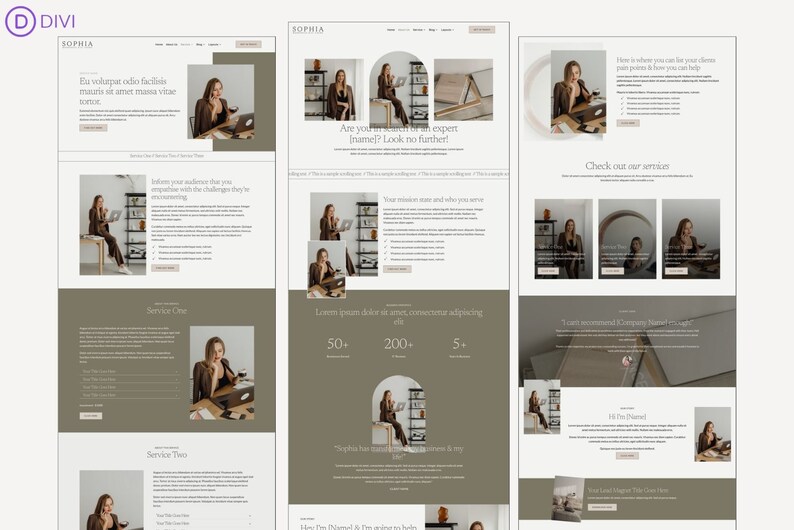This screenshot has width=794, height=530.
Task: Click Lead Magnet cover image
Action: pos(567,499)
